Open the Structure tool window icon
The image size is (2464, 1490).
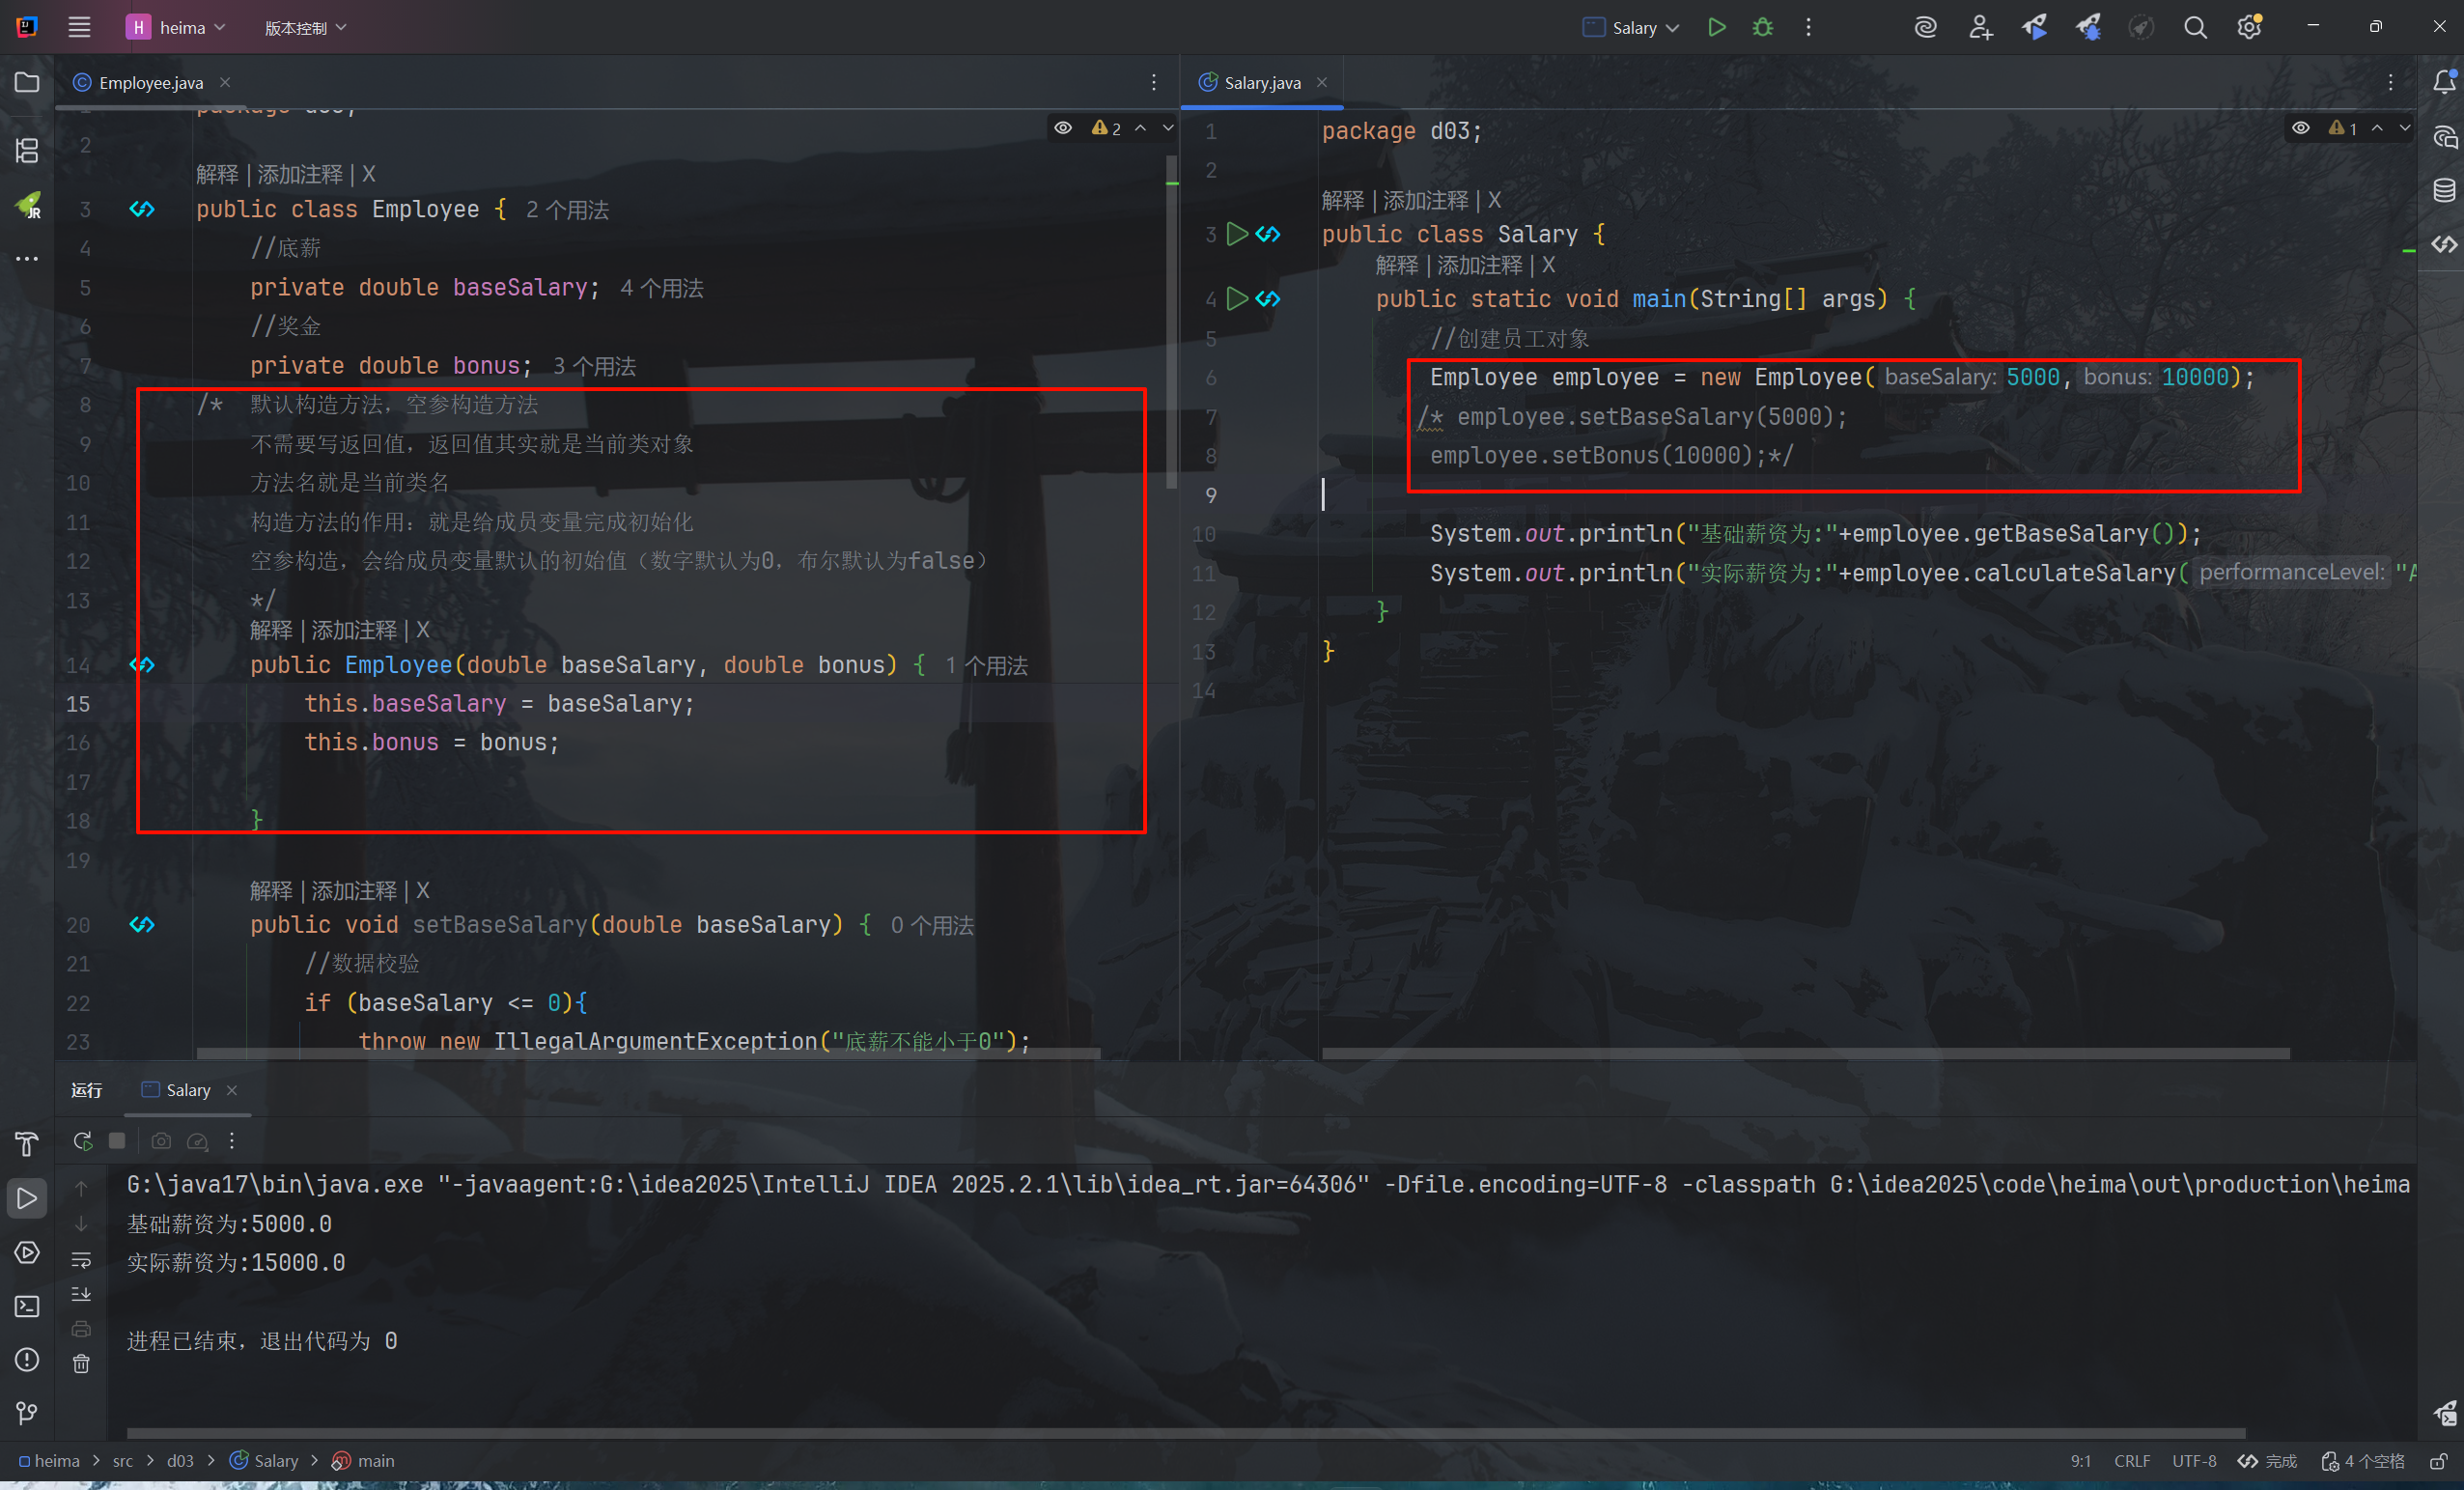pyautogui.click(x=27, y=150)
